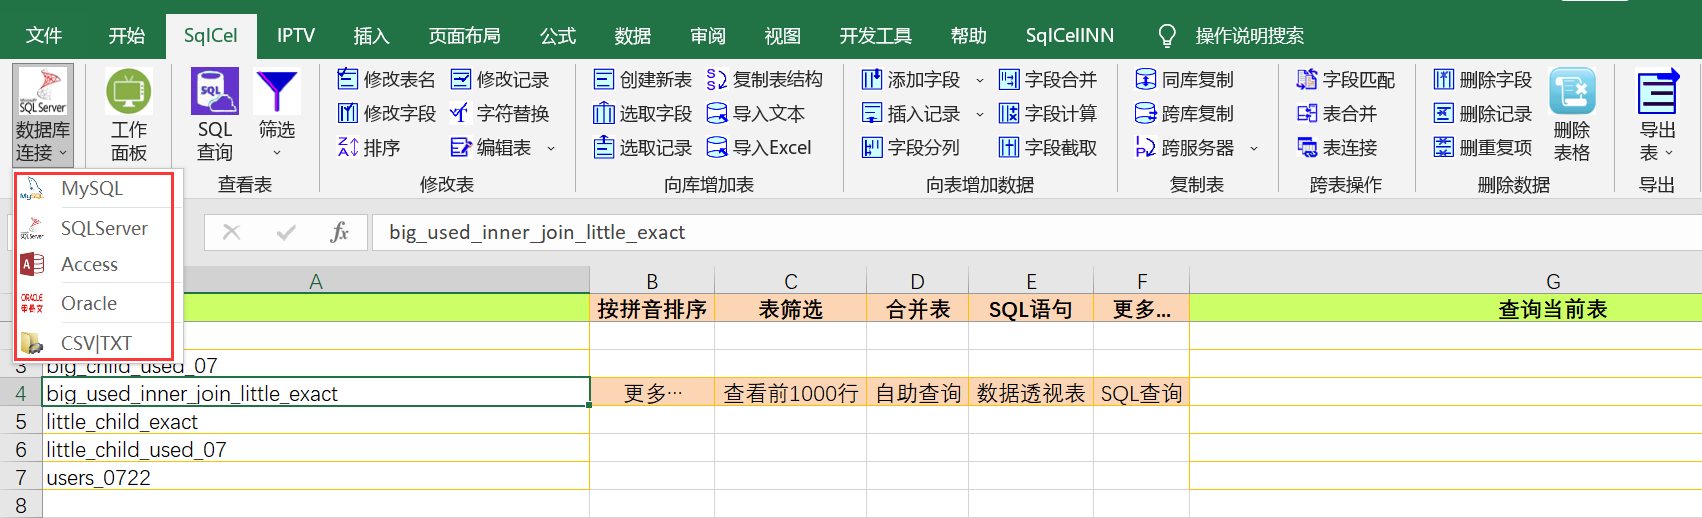Click the 数据透视表 cell button
The height and width of the screenshot is (518, 1702).
click(1031, 393)
